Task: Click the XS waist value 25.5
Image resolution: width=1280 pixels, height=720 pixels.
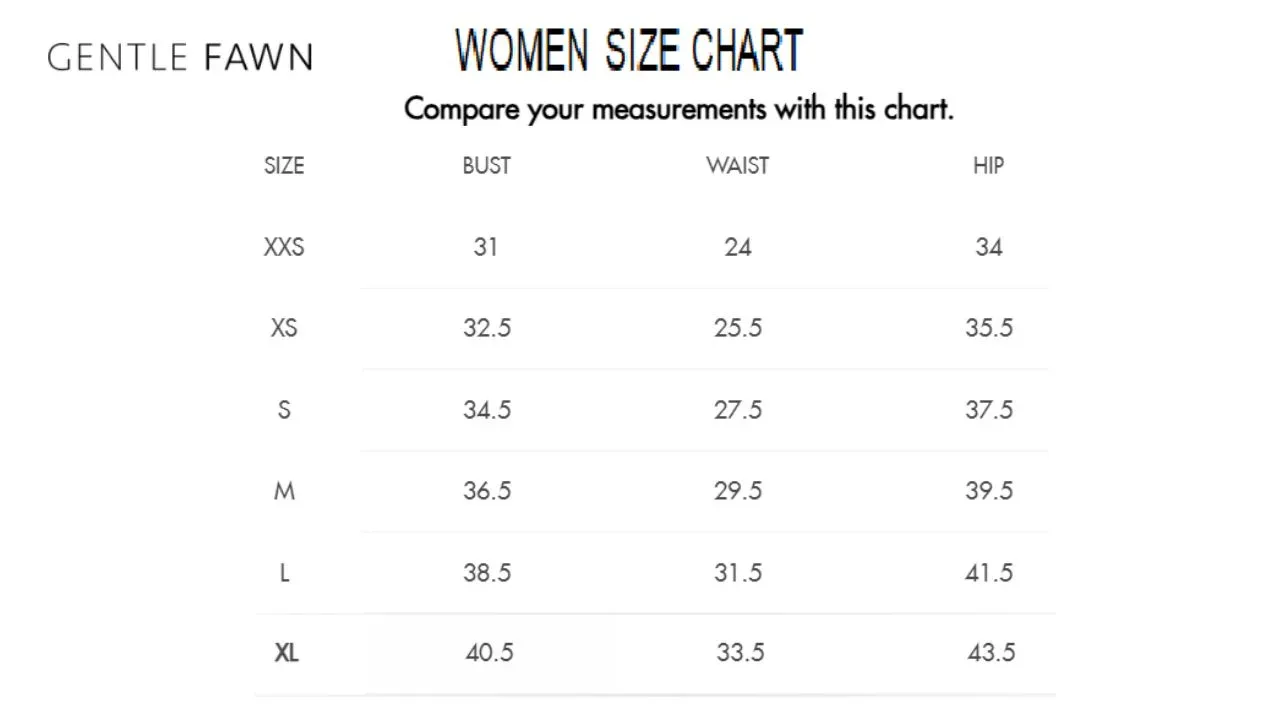Action: point(738,328)
